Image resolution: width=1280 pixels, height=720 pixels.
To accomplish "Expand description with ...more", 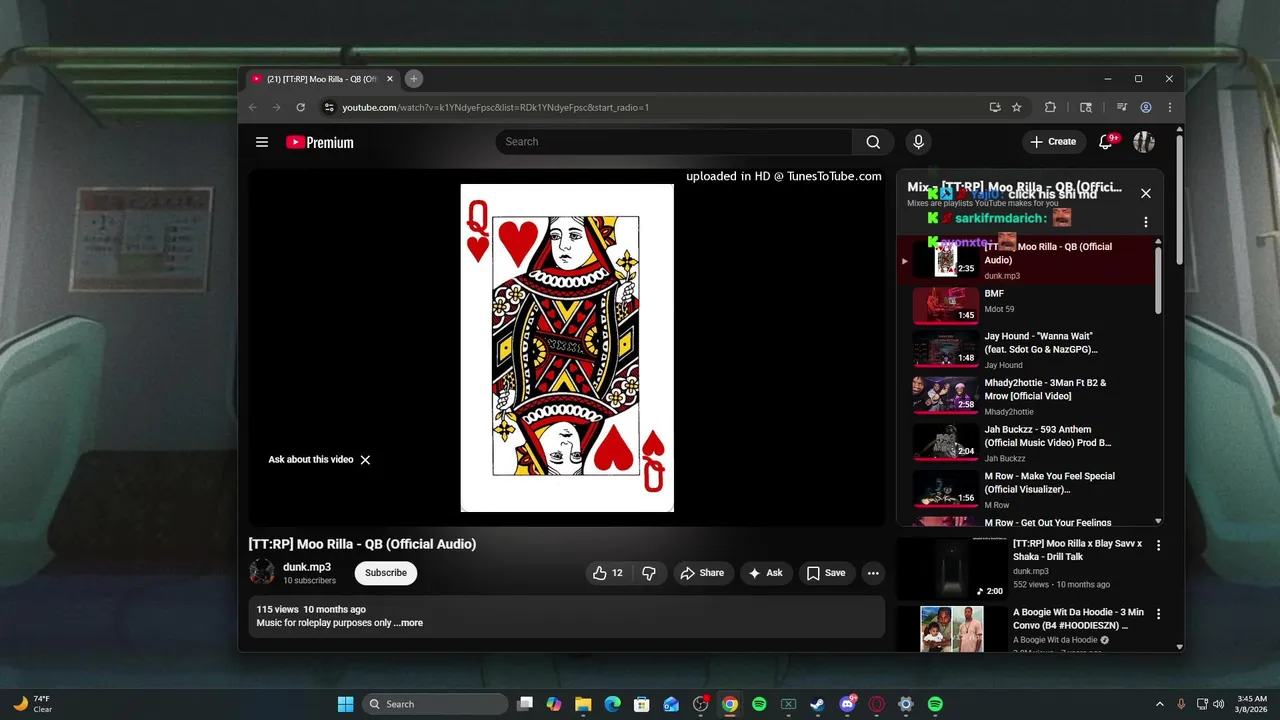I will [408, 623].
